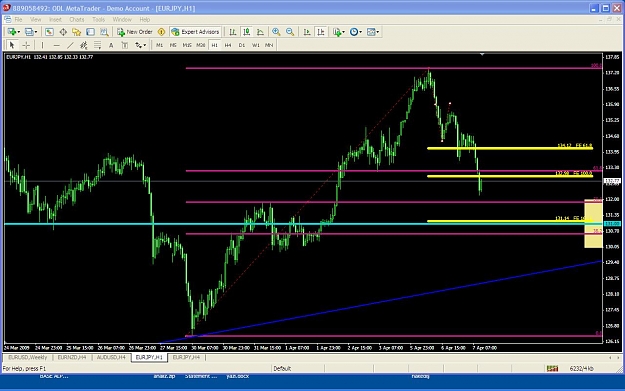Switch to the EURUSD,Weekly chart tab
625x391 pixels.
(28, 358)
